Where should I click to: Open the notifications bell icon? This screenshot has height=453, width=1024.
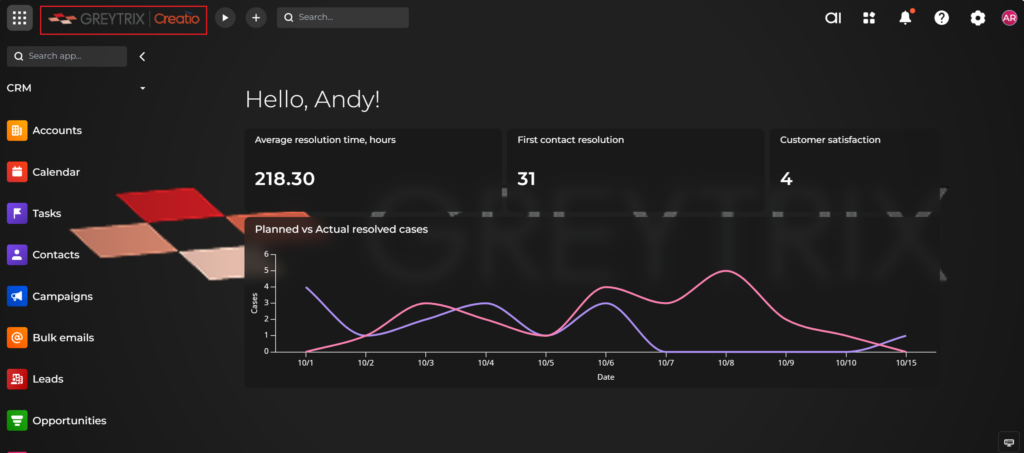905,18
